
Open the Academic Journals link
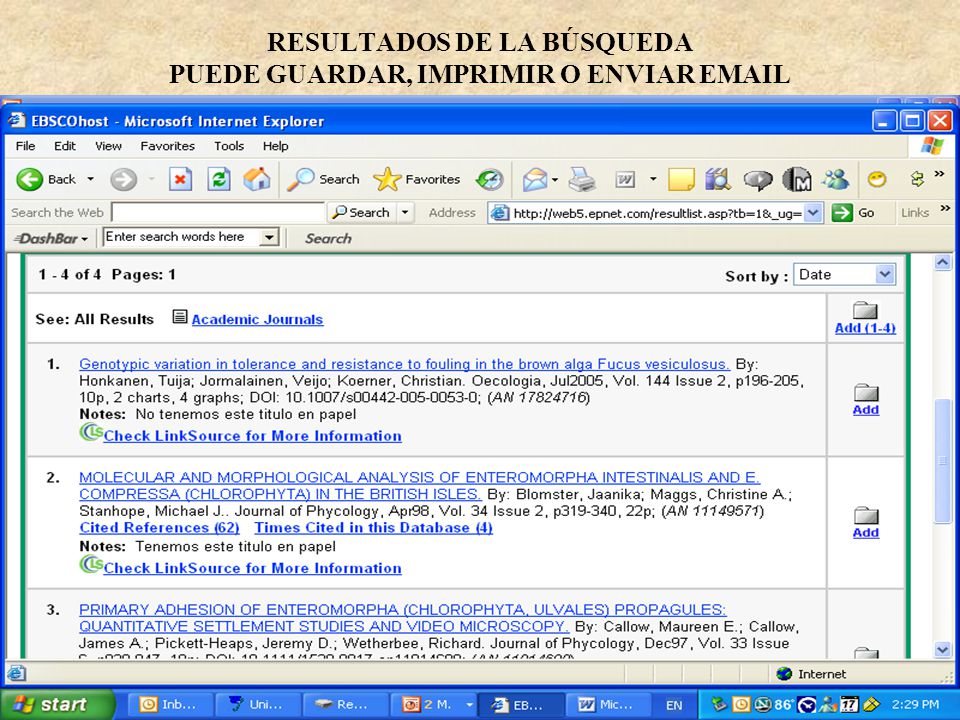(257, 320)
